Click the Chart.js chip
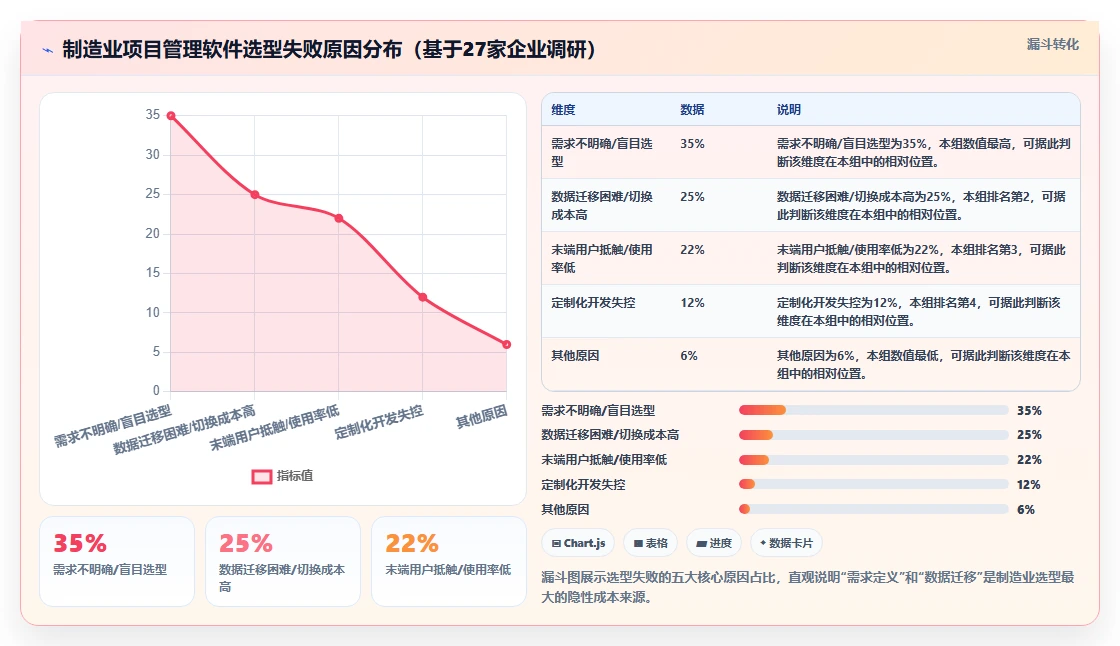The height and width of the screenshot is (646, 1120). click(x=578, y=543)
